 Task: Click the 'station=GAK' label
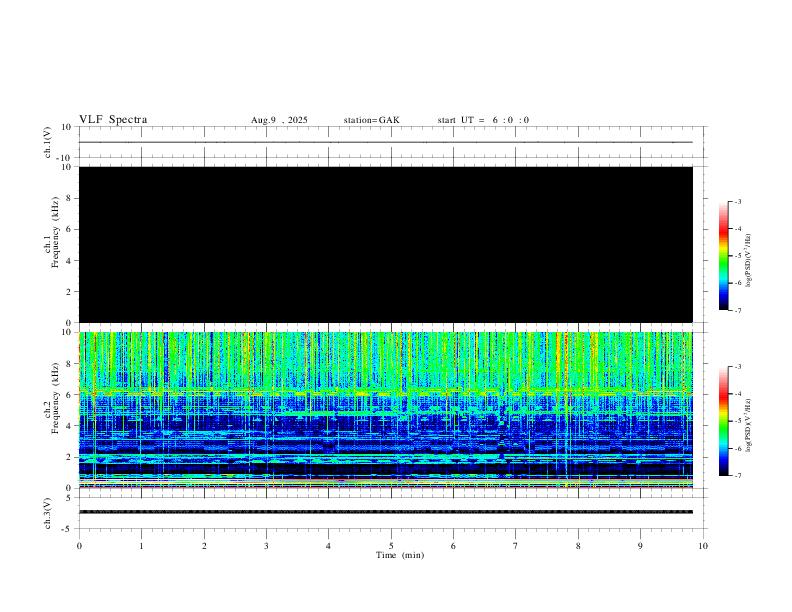pyautogui.click(x=371, y=120)
